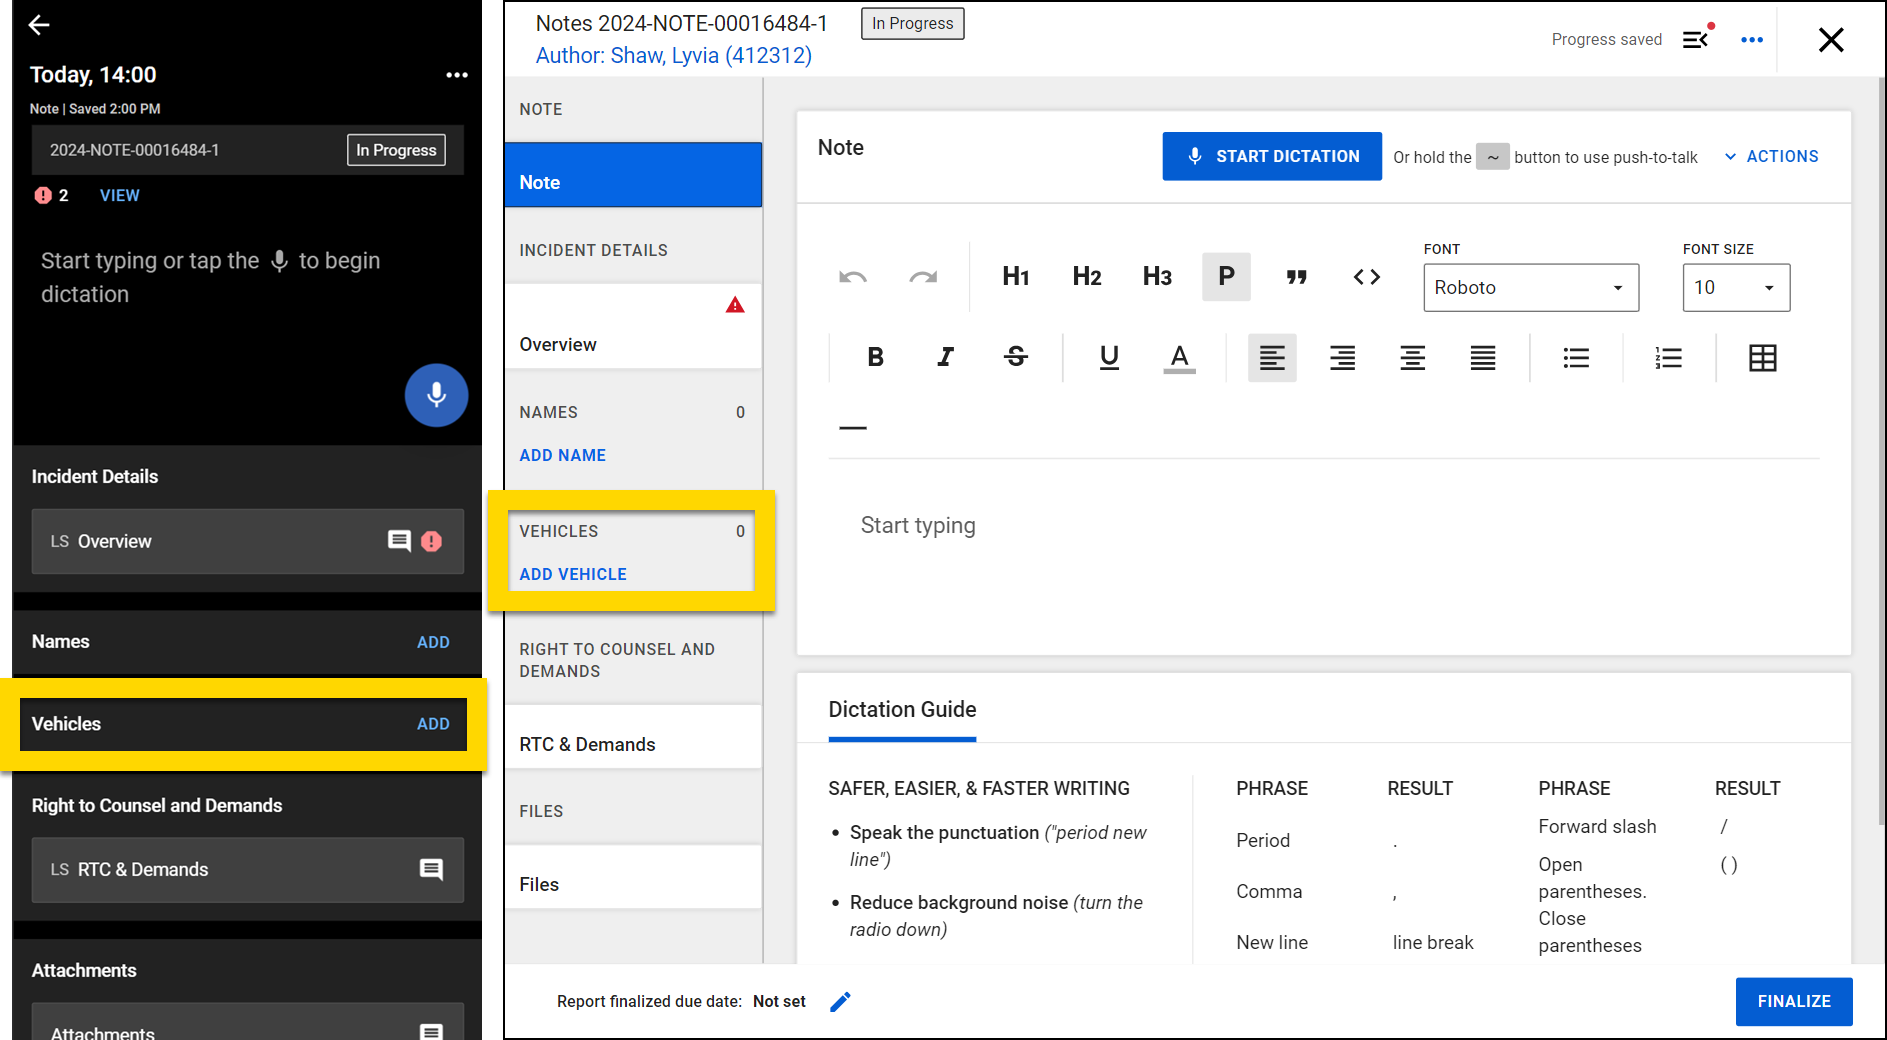The image size is (1887, 1040).
Task: Toggle underline formatting
Action: (1109, 357)
